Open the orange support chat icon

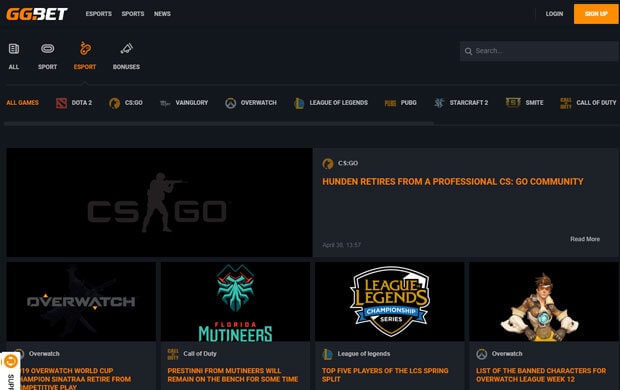[10, 361]
